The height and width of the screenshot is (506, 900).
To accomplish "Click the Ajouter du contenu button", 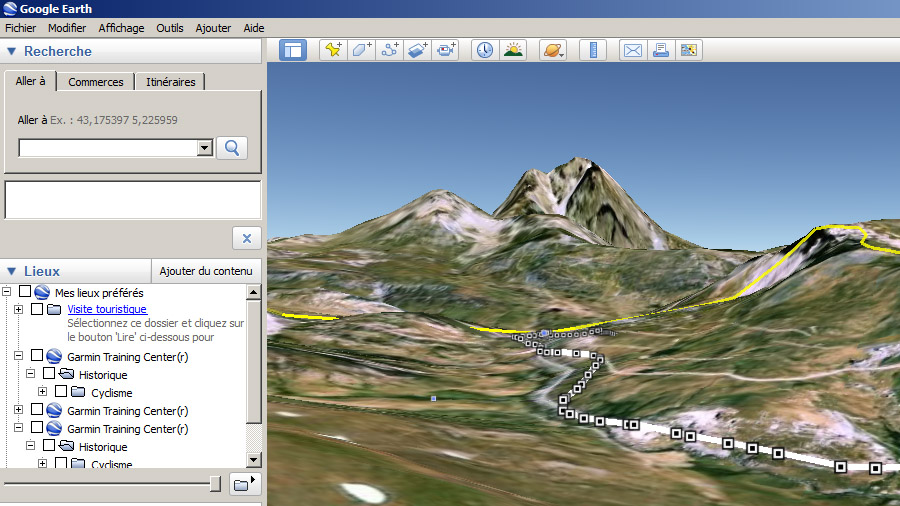I will (x=205, y=271).
